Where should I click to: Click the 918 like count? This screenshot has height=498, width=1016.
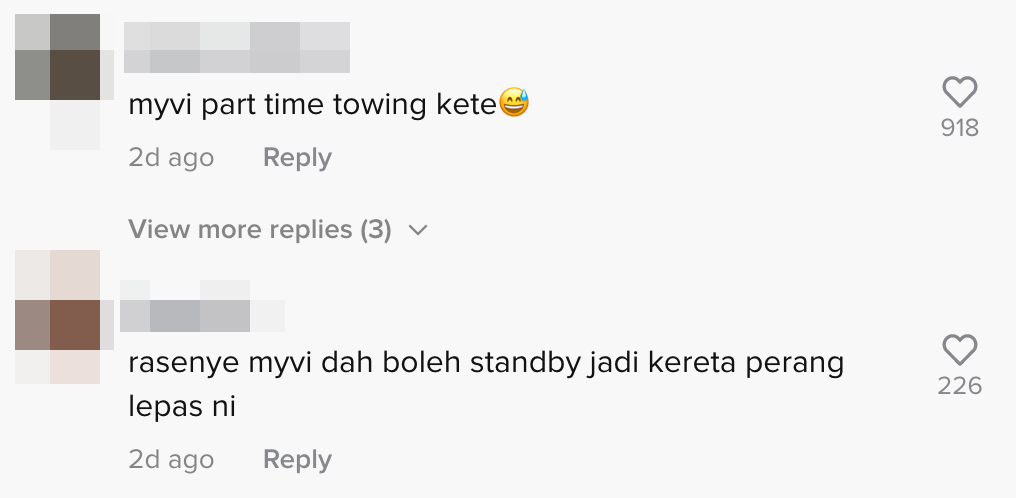[960, 128]
